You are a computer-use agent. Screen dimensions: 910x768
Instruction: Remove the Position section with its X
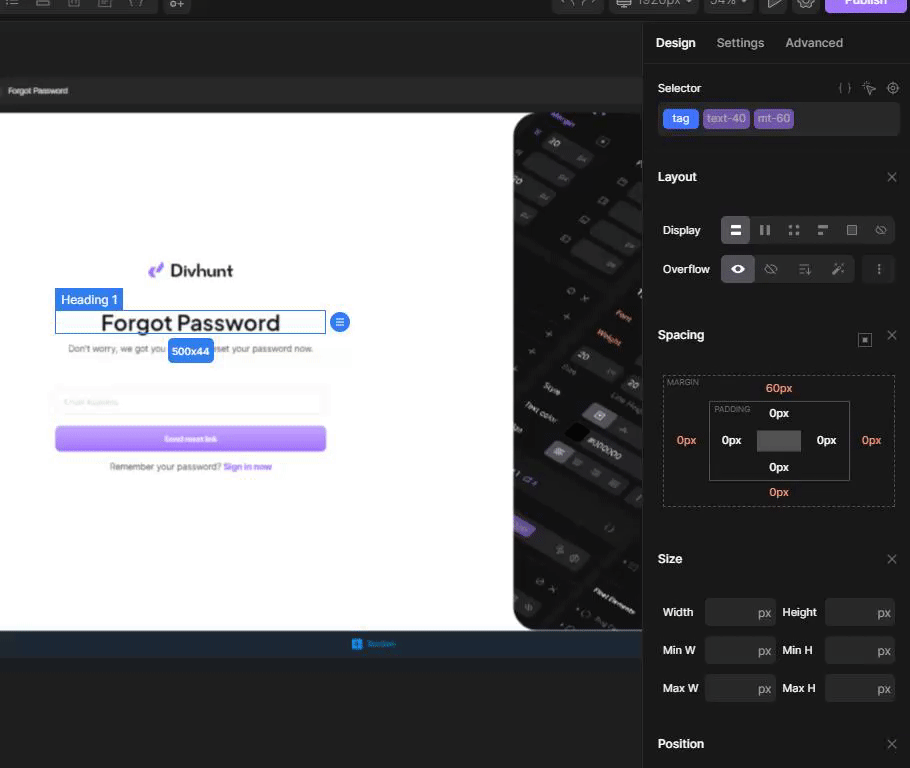[892, 744]
